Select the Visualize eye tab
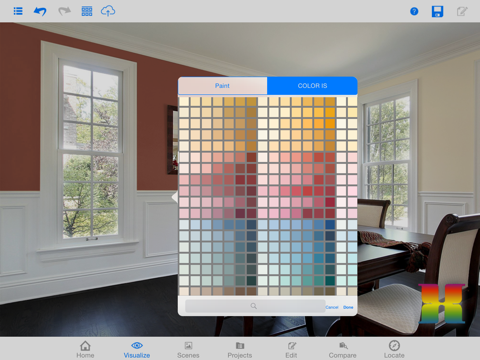Image resolution: width=480 pixels, height=360 pixels. click(137, 349)
